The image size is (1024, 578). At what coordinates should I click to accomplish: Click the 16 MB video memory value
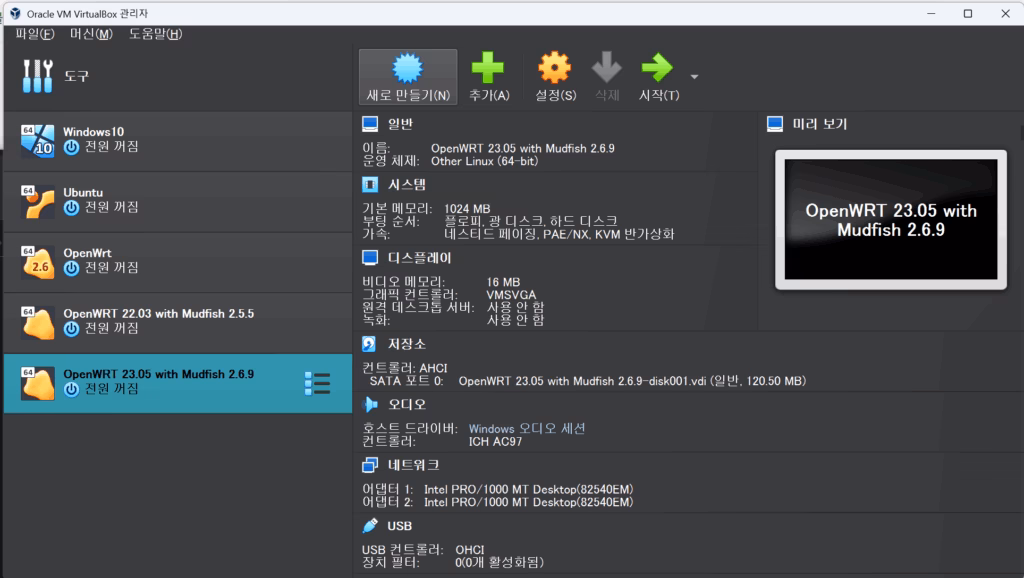pos(503,282)
